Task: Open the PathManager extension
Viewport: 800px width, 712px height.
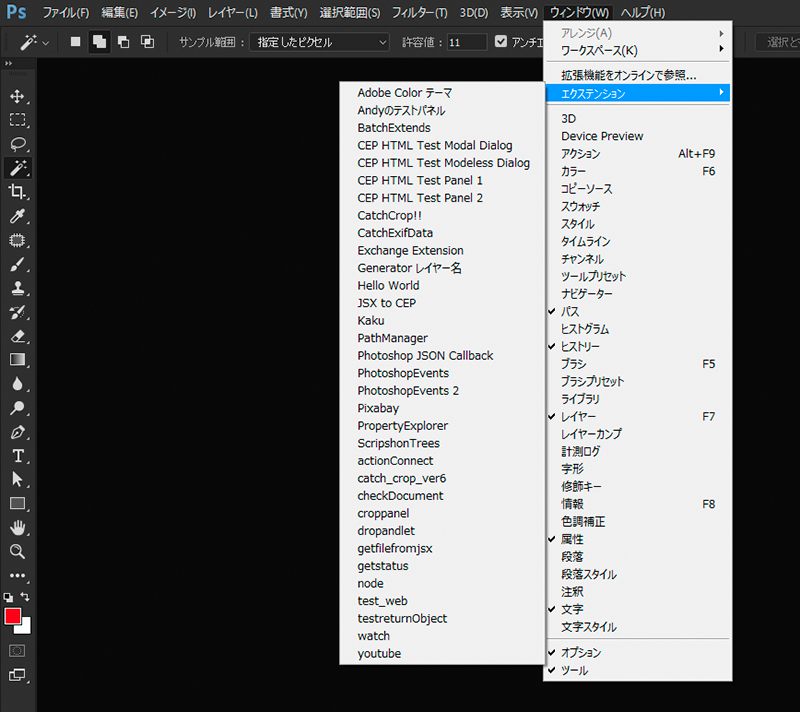Action: 442,338
